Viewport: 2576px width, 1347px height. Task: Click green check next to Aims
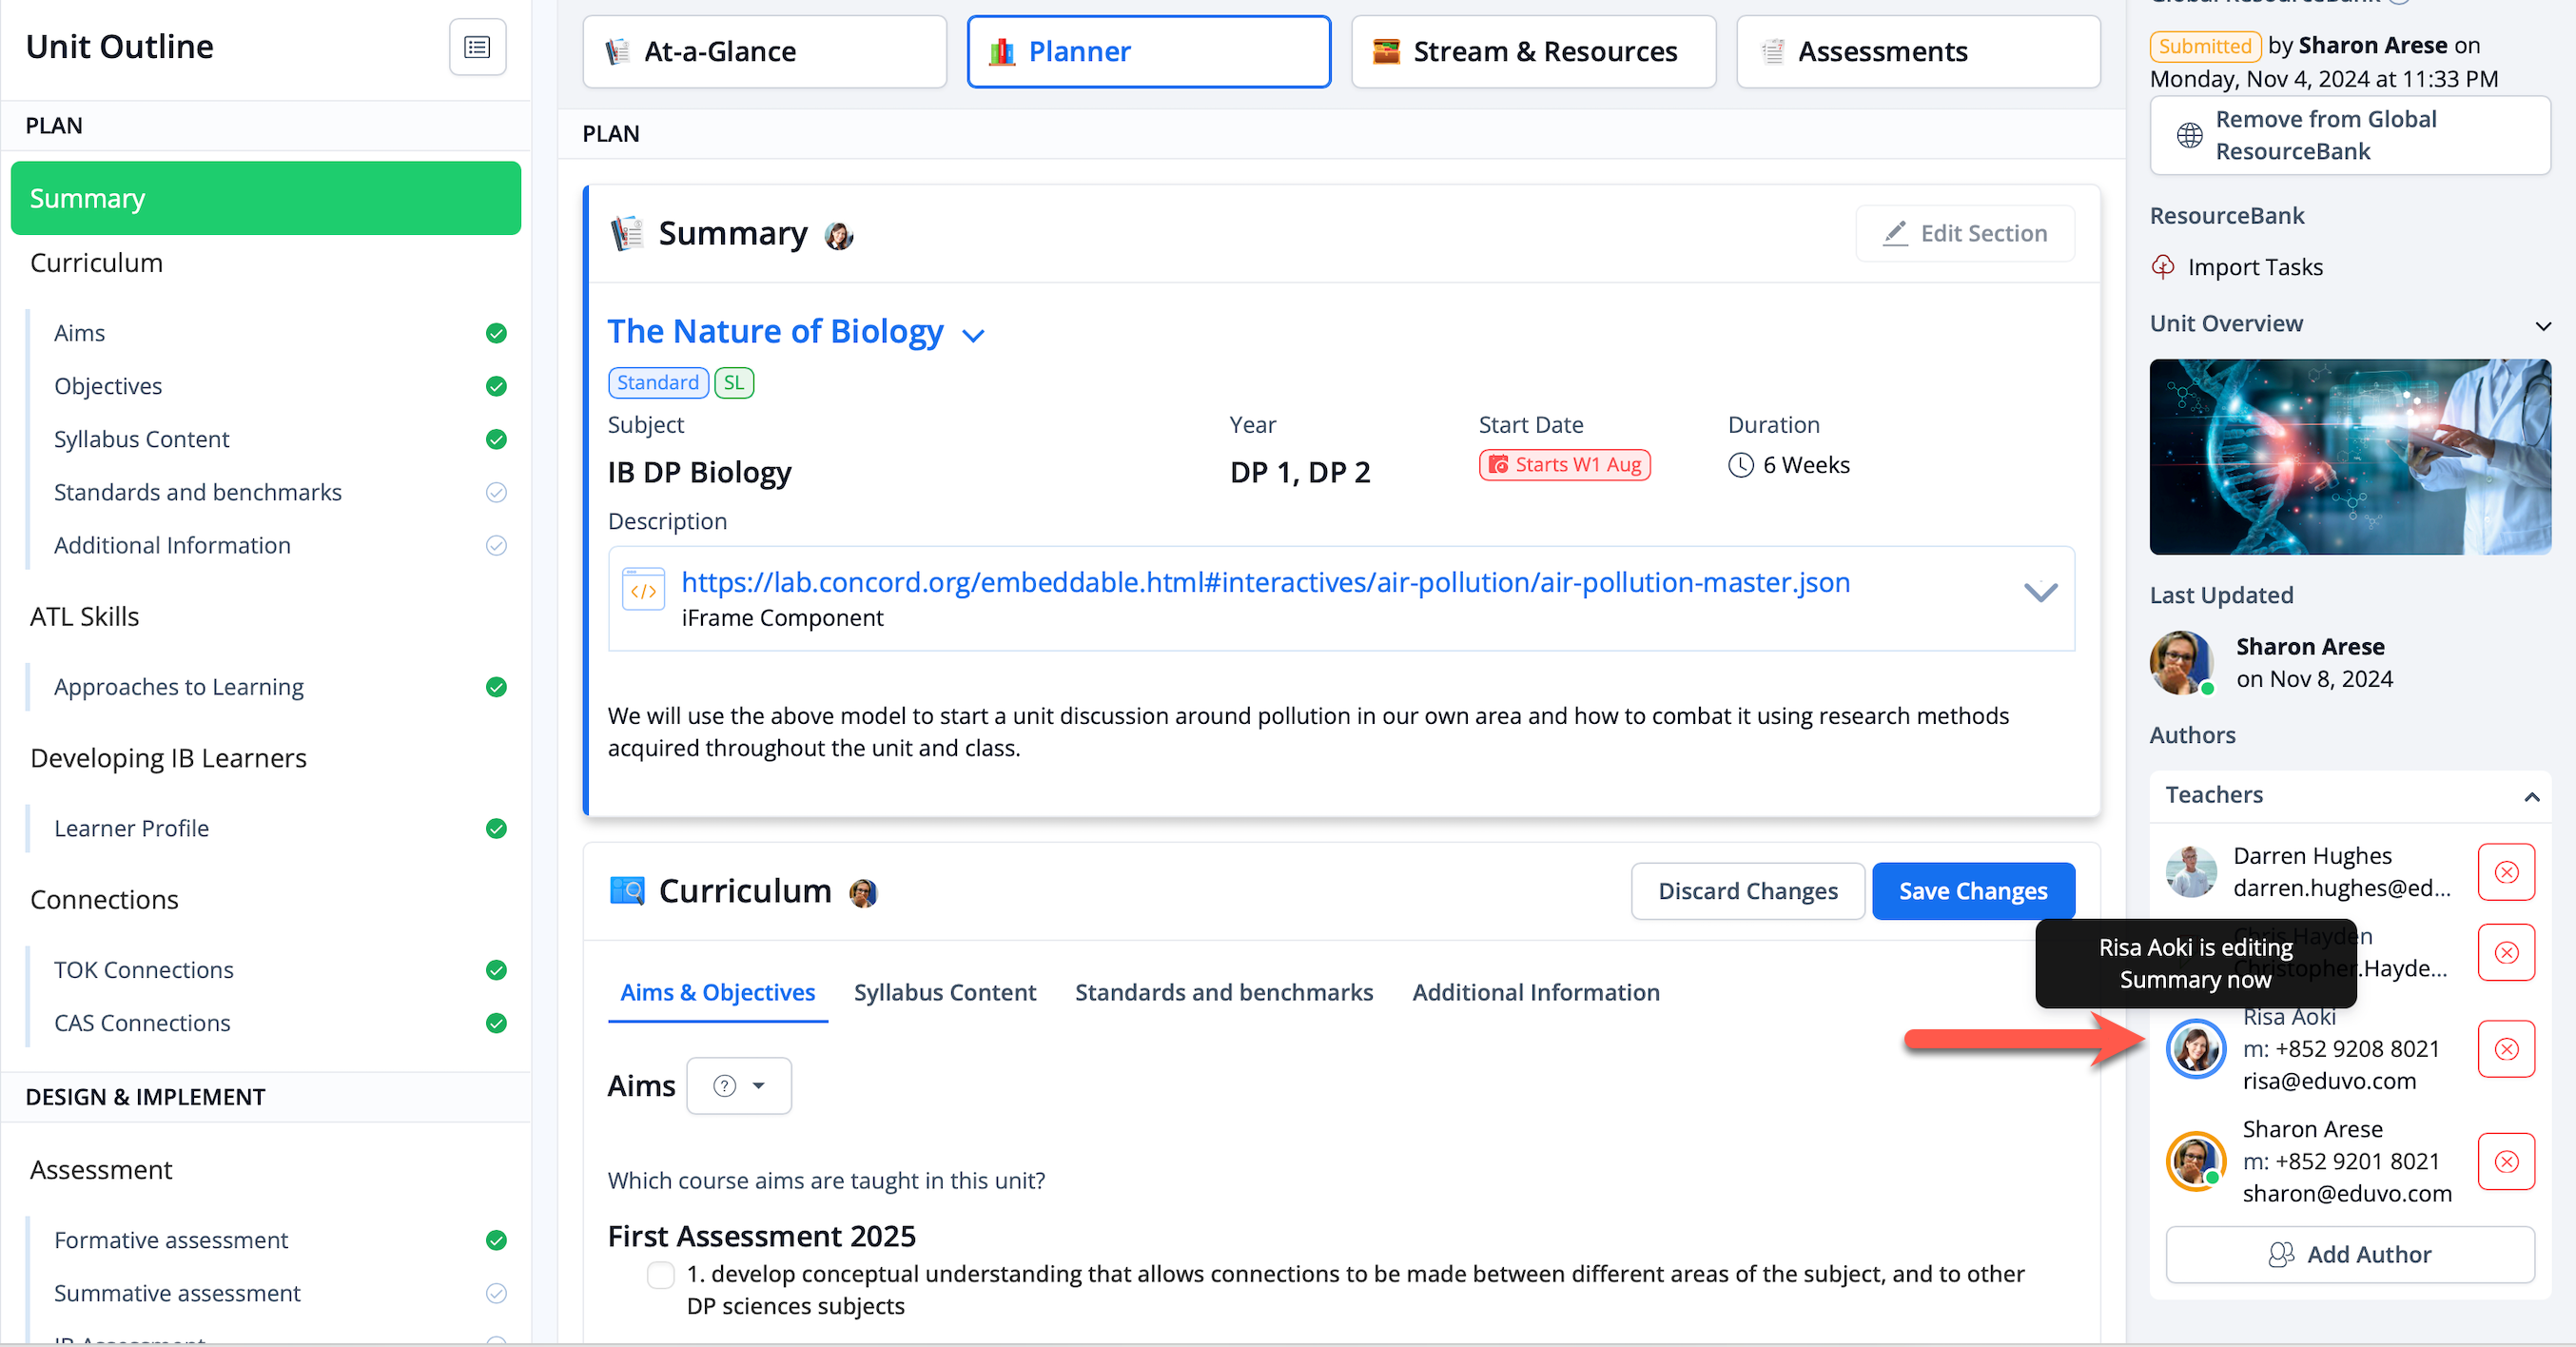click(x=496, y=333)
